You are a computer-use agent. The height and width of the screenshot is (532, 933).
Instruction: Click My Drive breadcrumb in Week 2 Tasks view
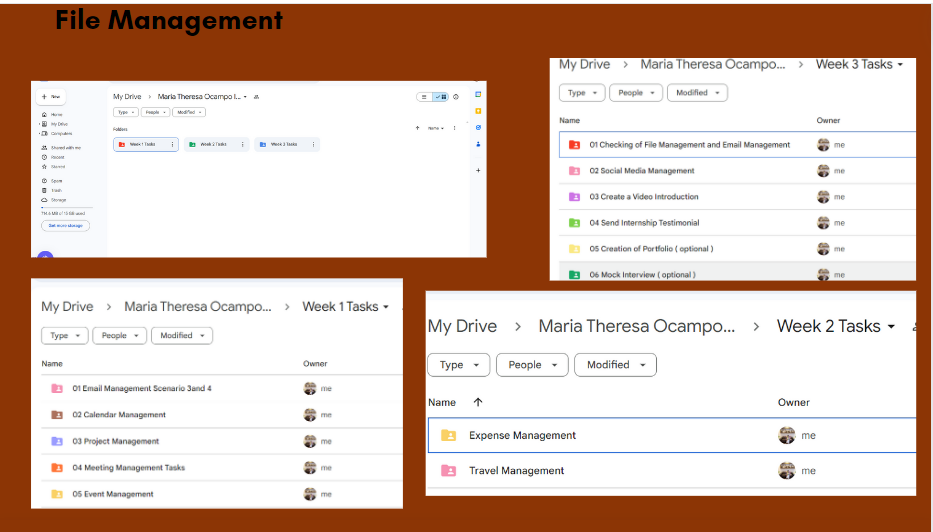[462, 326]
